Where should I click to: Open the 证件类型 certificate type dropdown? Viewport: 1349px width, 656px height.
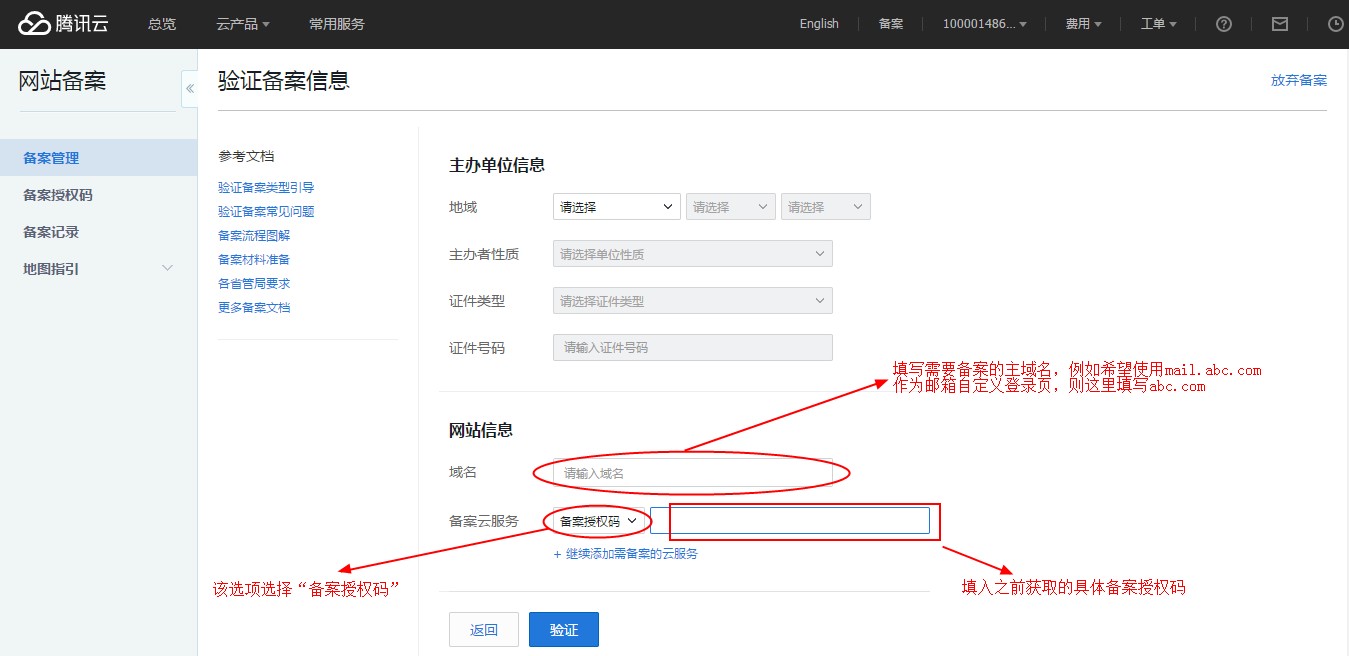[x=692, y=300]
